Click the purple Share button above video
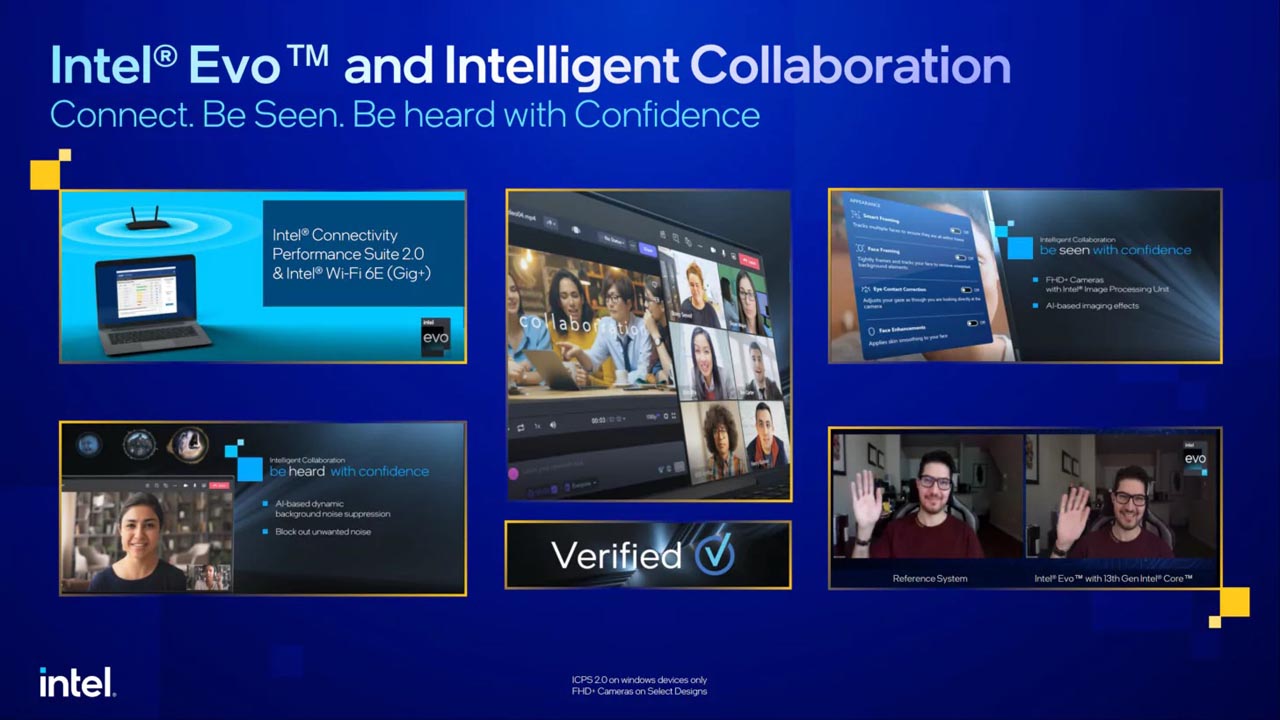This screenshot has width=1280, height=720. tap(649, 248)
